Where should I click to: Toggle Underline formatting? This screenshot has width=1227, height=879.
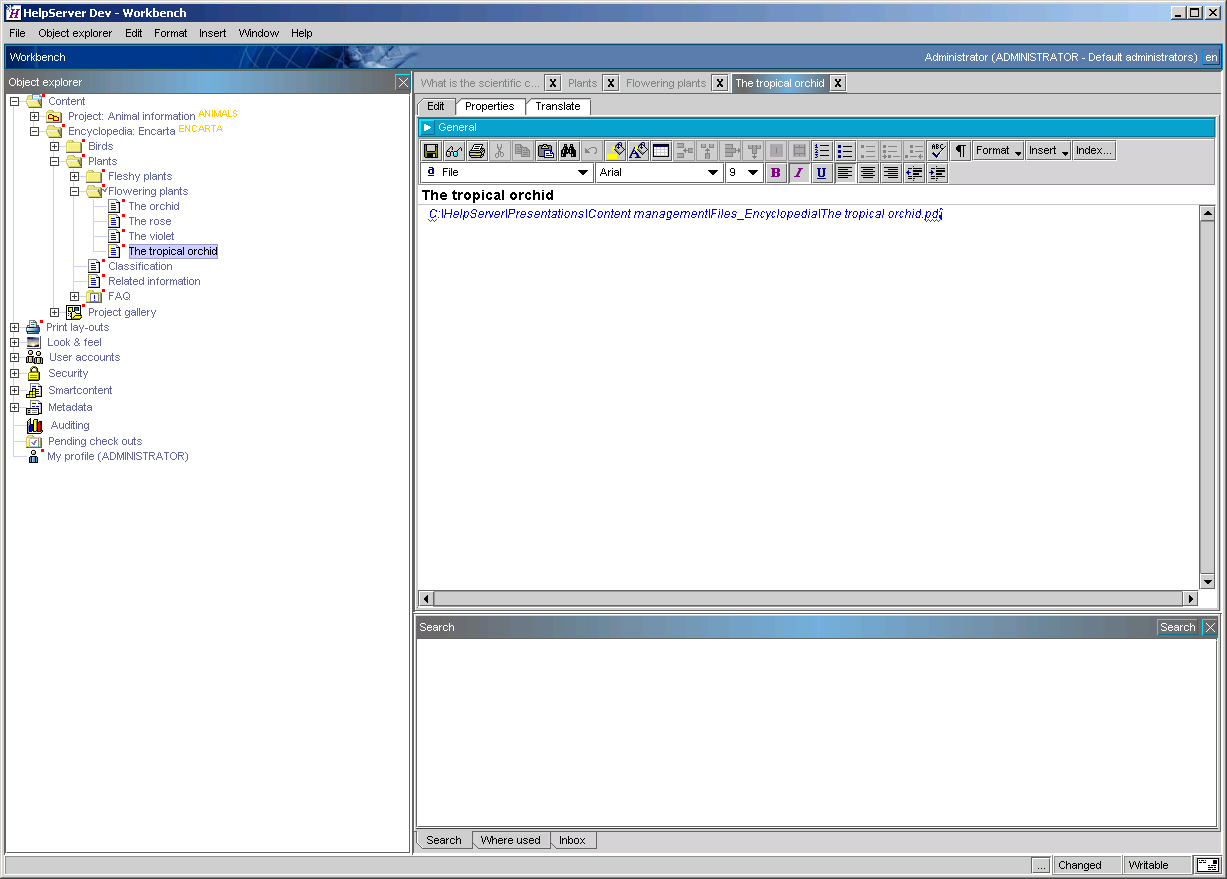pos(821,173)
